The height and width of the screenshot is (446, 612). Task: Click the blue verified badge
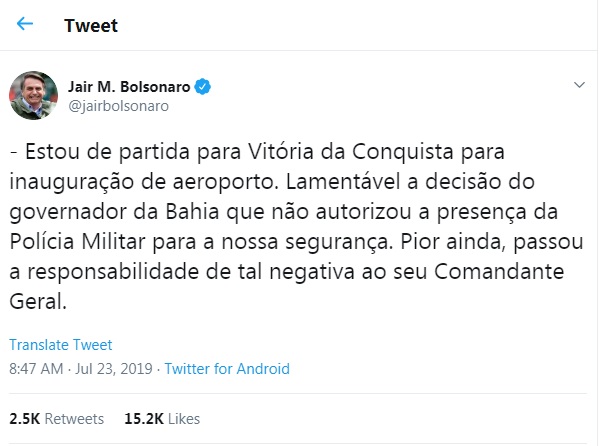coord(202,87)
